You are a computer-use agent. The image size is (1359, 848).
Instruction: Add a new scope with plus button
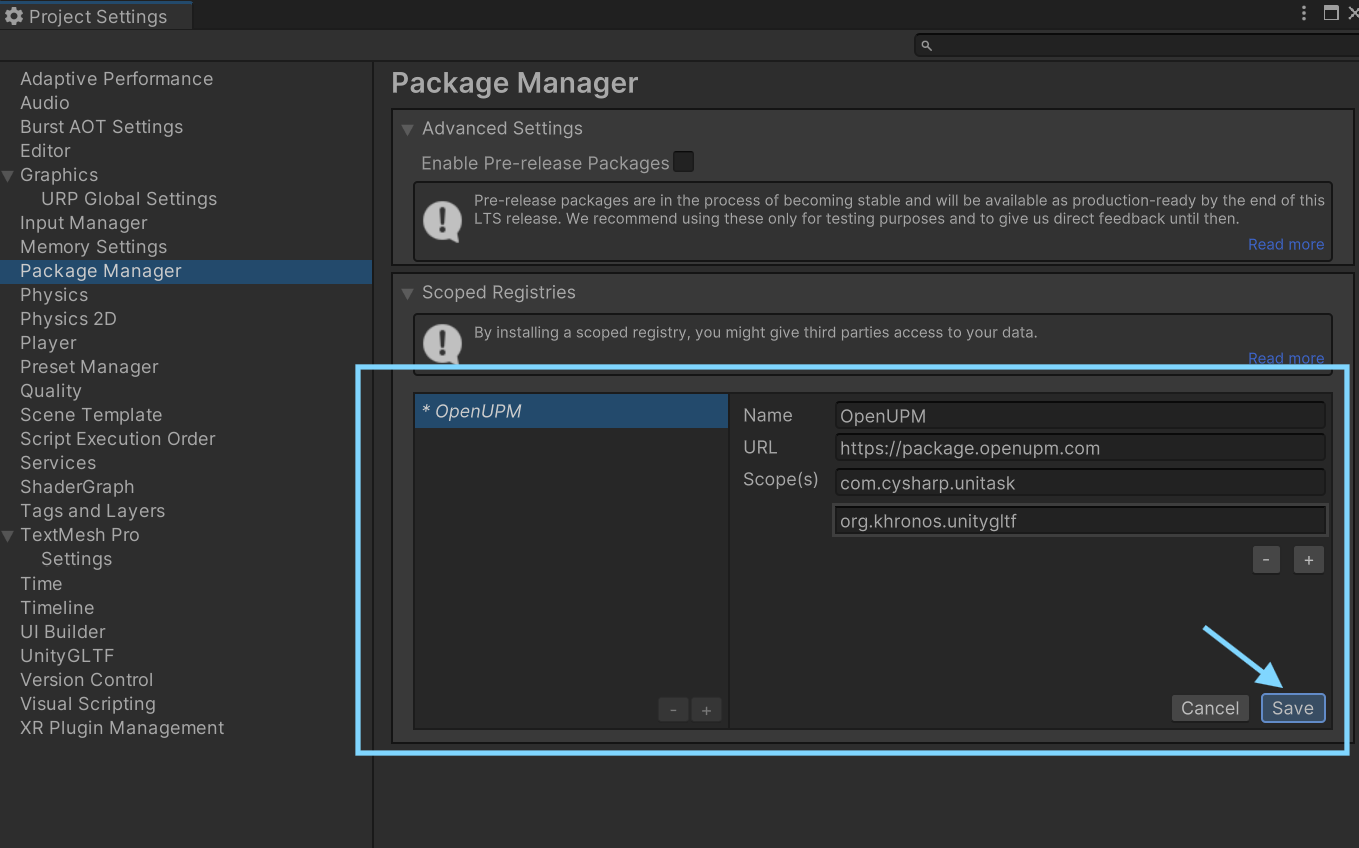1308,560
